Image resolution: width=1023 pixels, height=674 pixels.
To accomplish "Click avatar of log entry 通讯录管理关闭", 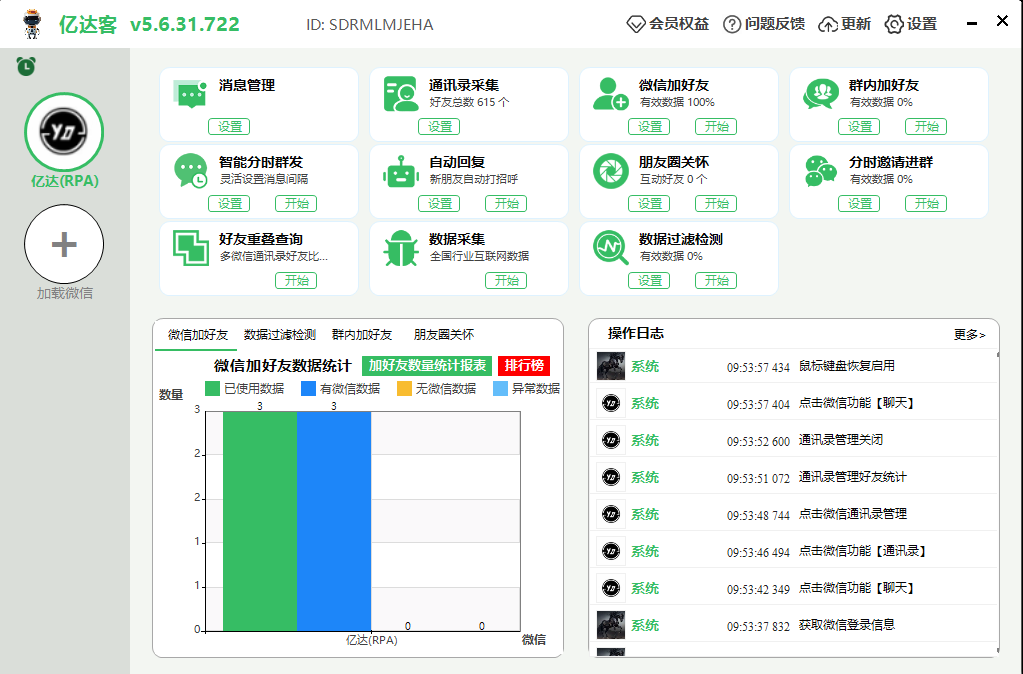I will click(611, 440).
